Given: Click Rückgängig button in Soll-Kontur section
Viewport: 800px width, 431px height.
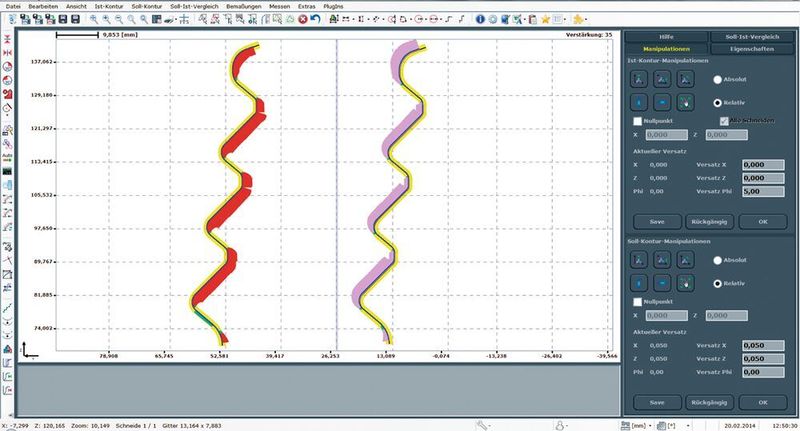Looking at the screenshot, I should pos(710,402).
